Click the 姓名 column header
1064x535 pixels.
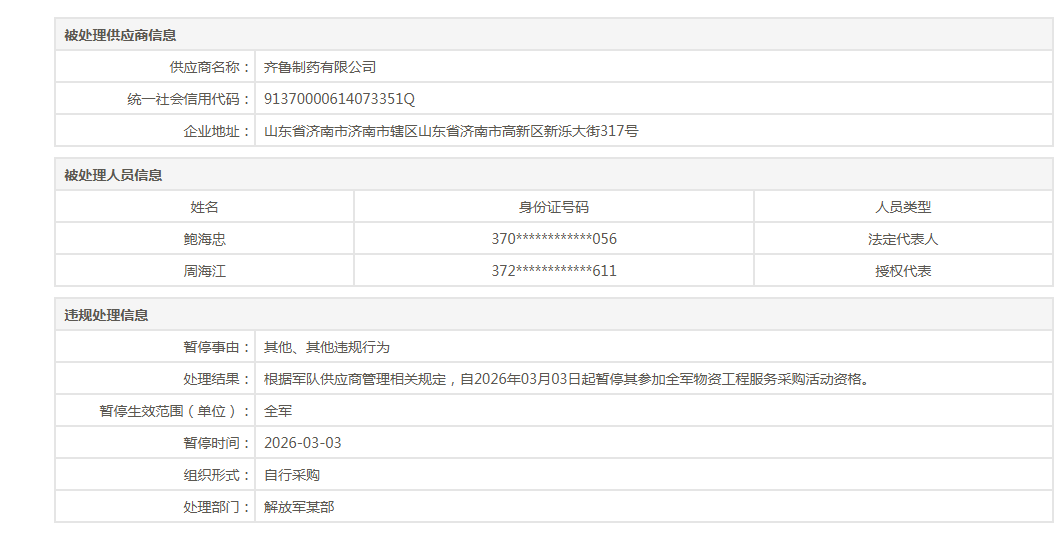point(204,207)
